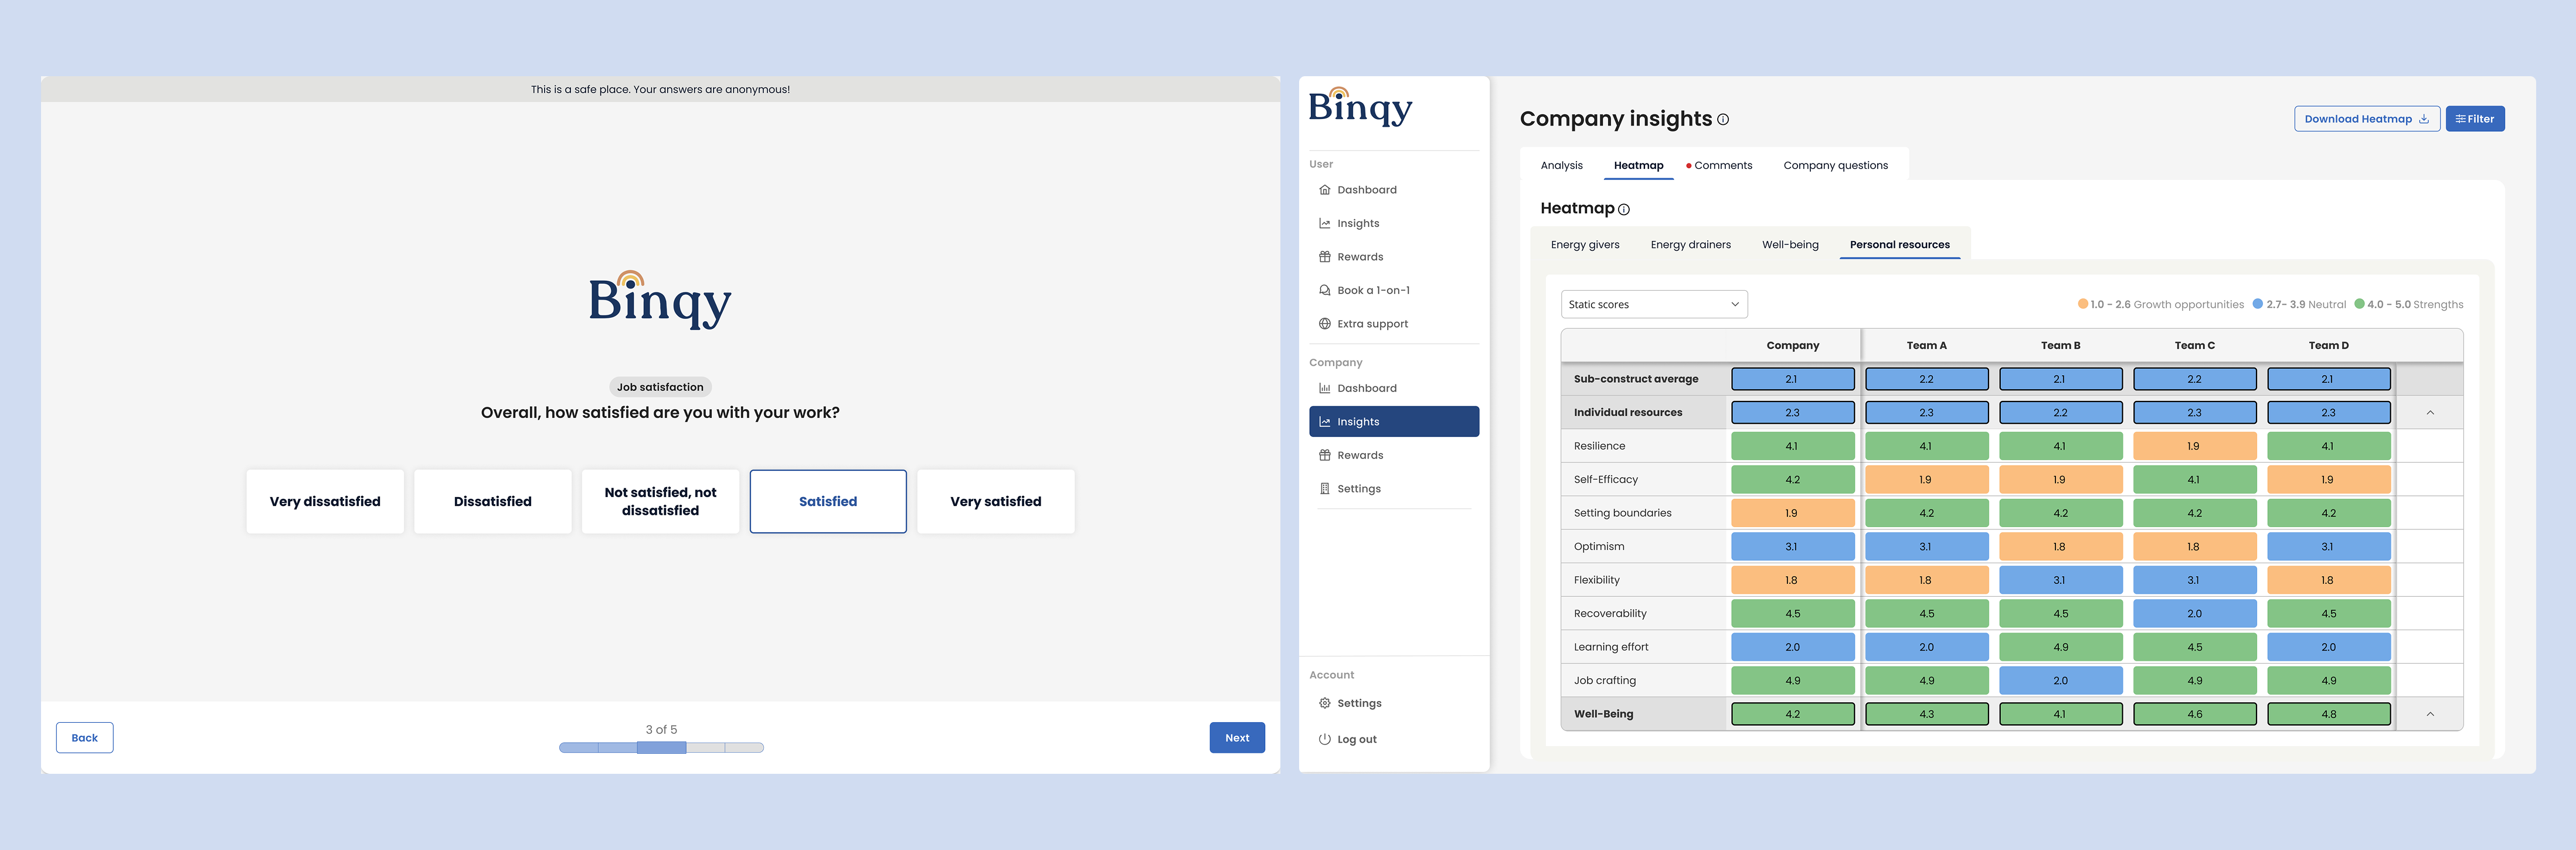2576x850 pixels.
Task: Click the Extra support globe icon
Action: click(x=1324, y=323)
